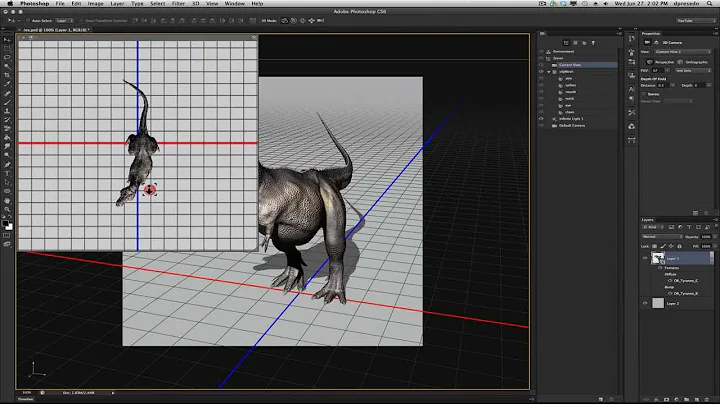The height and width of the screenshot is (404, 720).
Task: Select the Rectangular Marquee tool
Action: click(x=7, y=49)
